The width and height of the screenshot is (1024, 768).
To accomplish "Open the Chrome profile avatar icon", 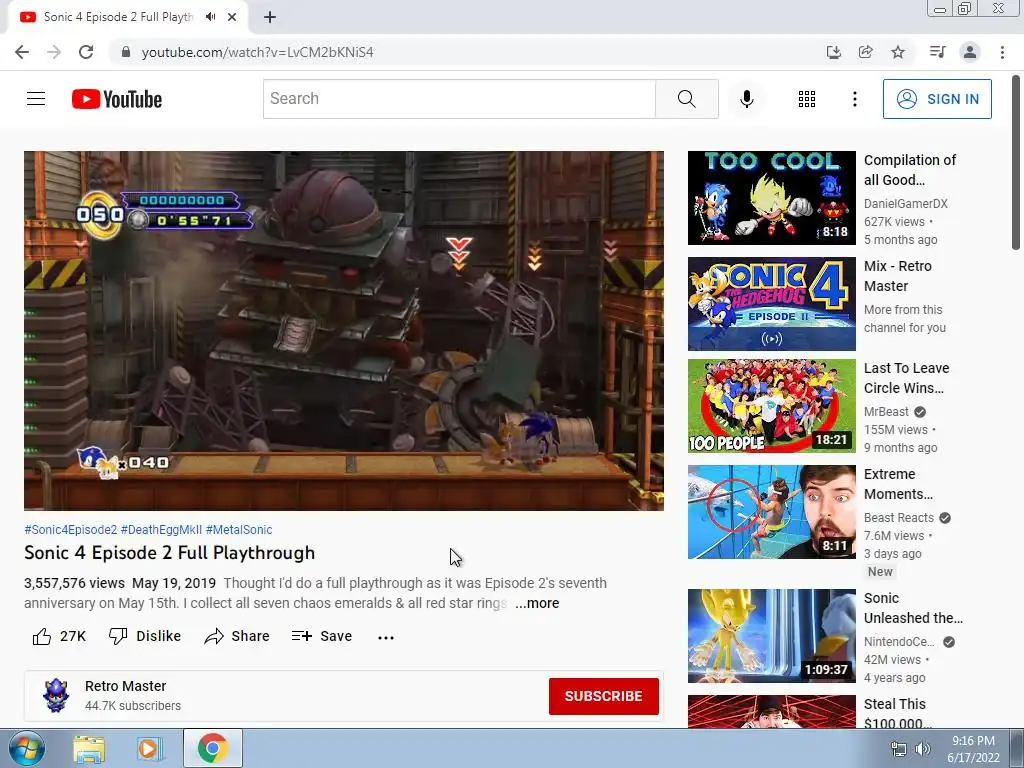I will click(x=970, y=52).
